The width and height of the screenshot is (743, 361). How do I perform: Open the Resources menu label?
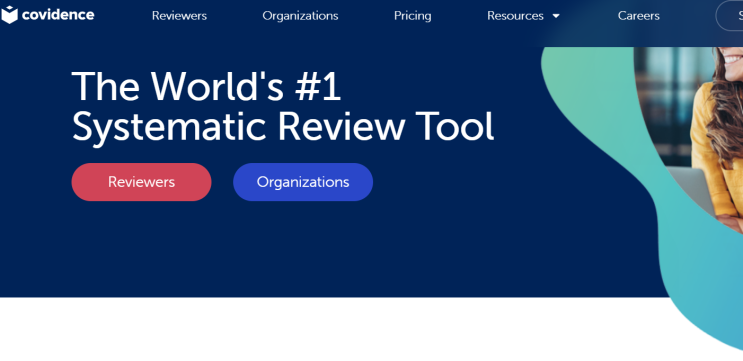point(515,16)
